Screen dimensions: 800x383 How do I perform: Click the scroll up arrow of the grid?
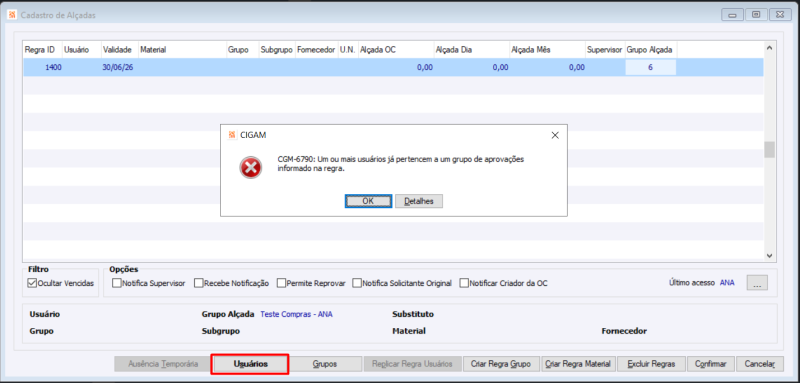[770, 47]
